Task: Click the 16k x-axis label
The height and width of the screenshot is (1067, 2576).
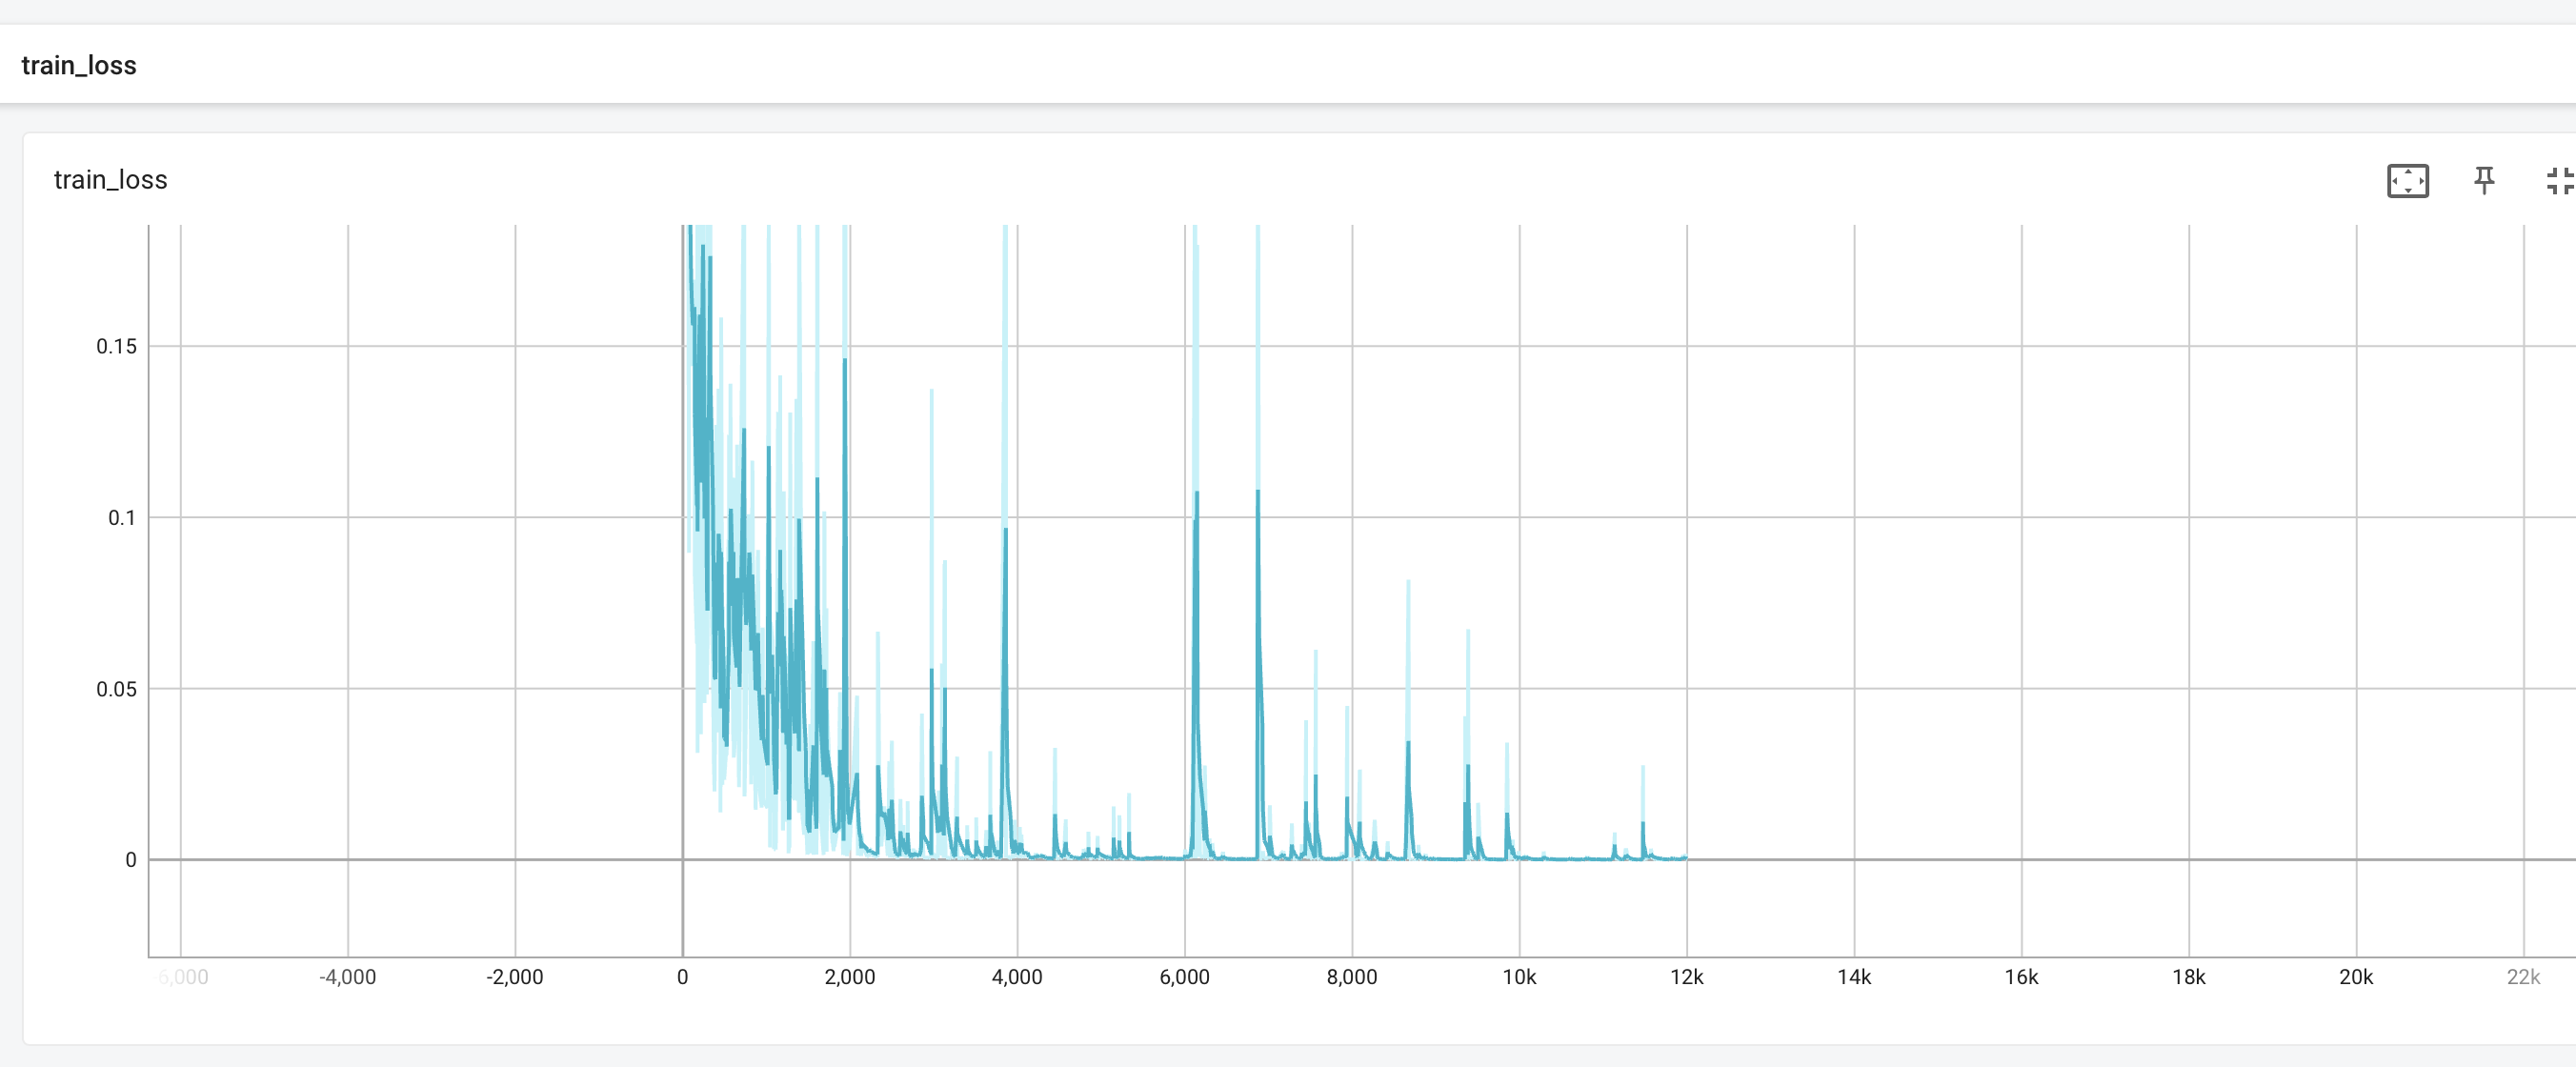Action: 2021,977
